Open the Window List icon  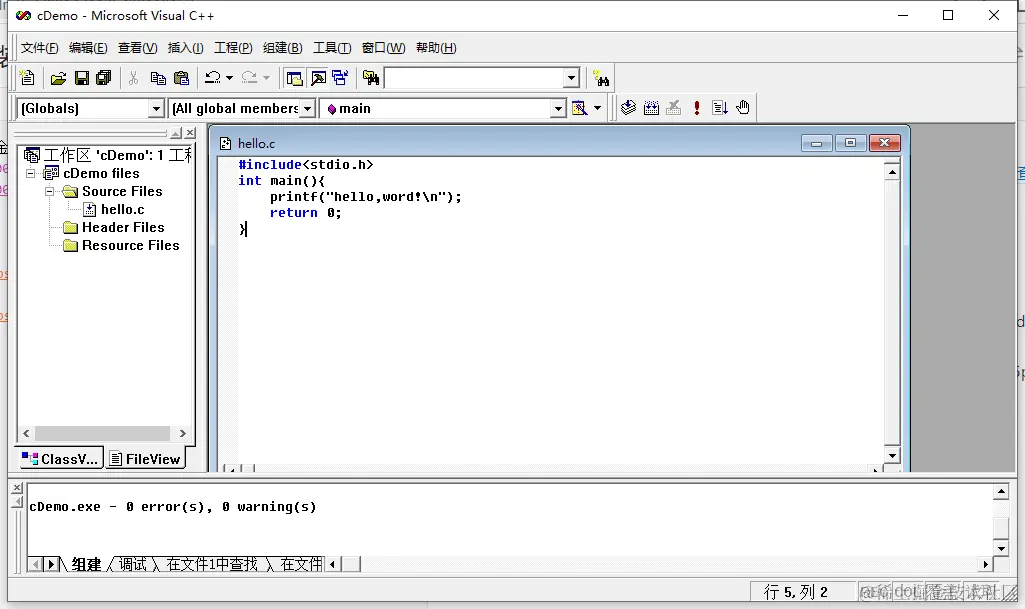[x=340, y=78]
